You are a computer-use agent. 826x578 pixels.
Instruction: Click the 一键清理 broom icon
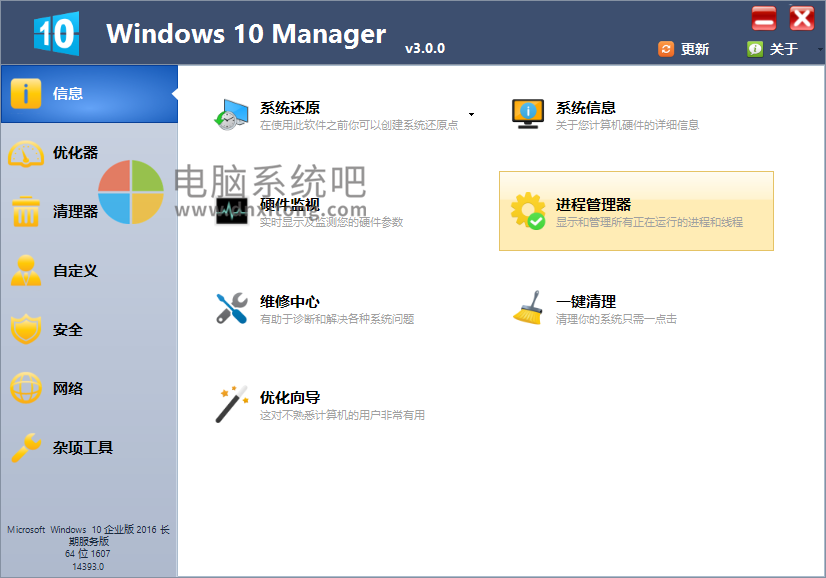(x=528, y=308)
